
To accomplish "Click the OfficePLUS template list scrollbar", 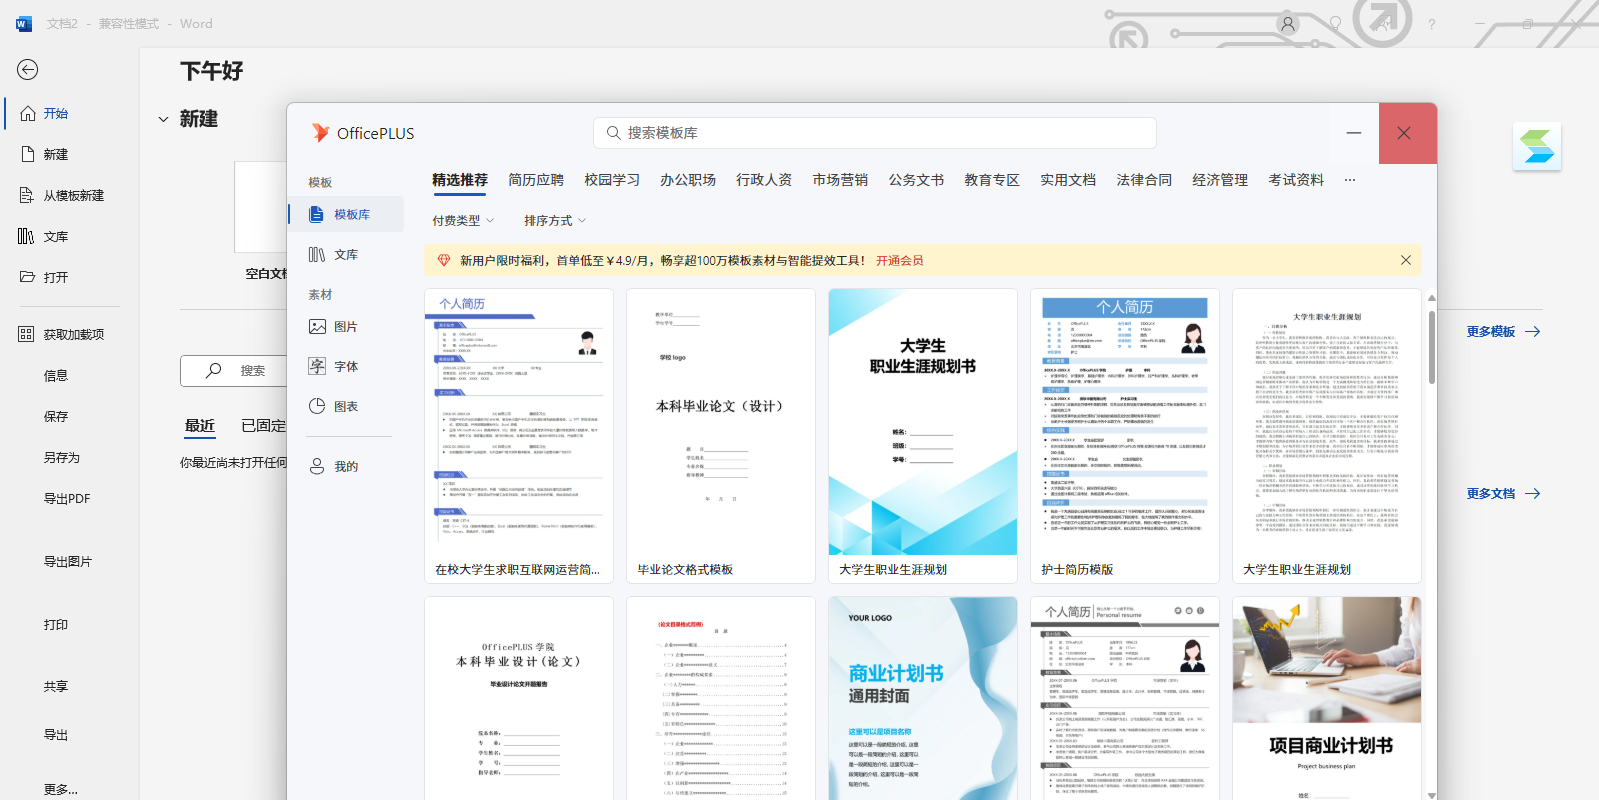I will point(1432,347).
